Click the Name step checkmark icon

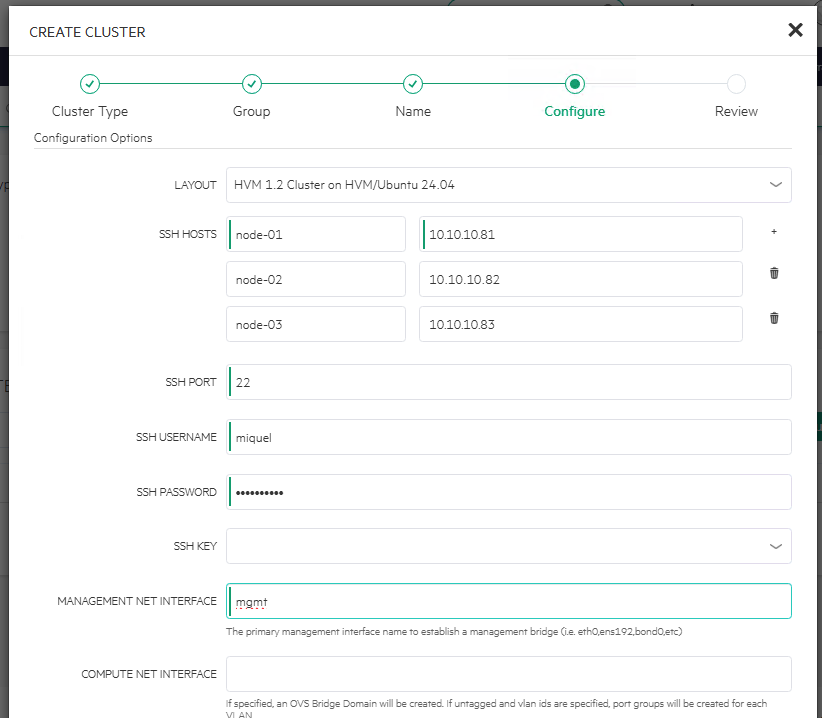point(413,84)
